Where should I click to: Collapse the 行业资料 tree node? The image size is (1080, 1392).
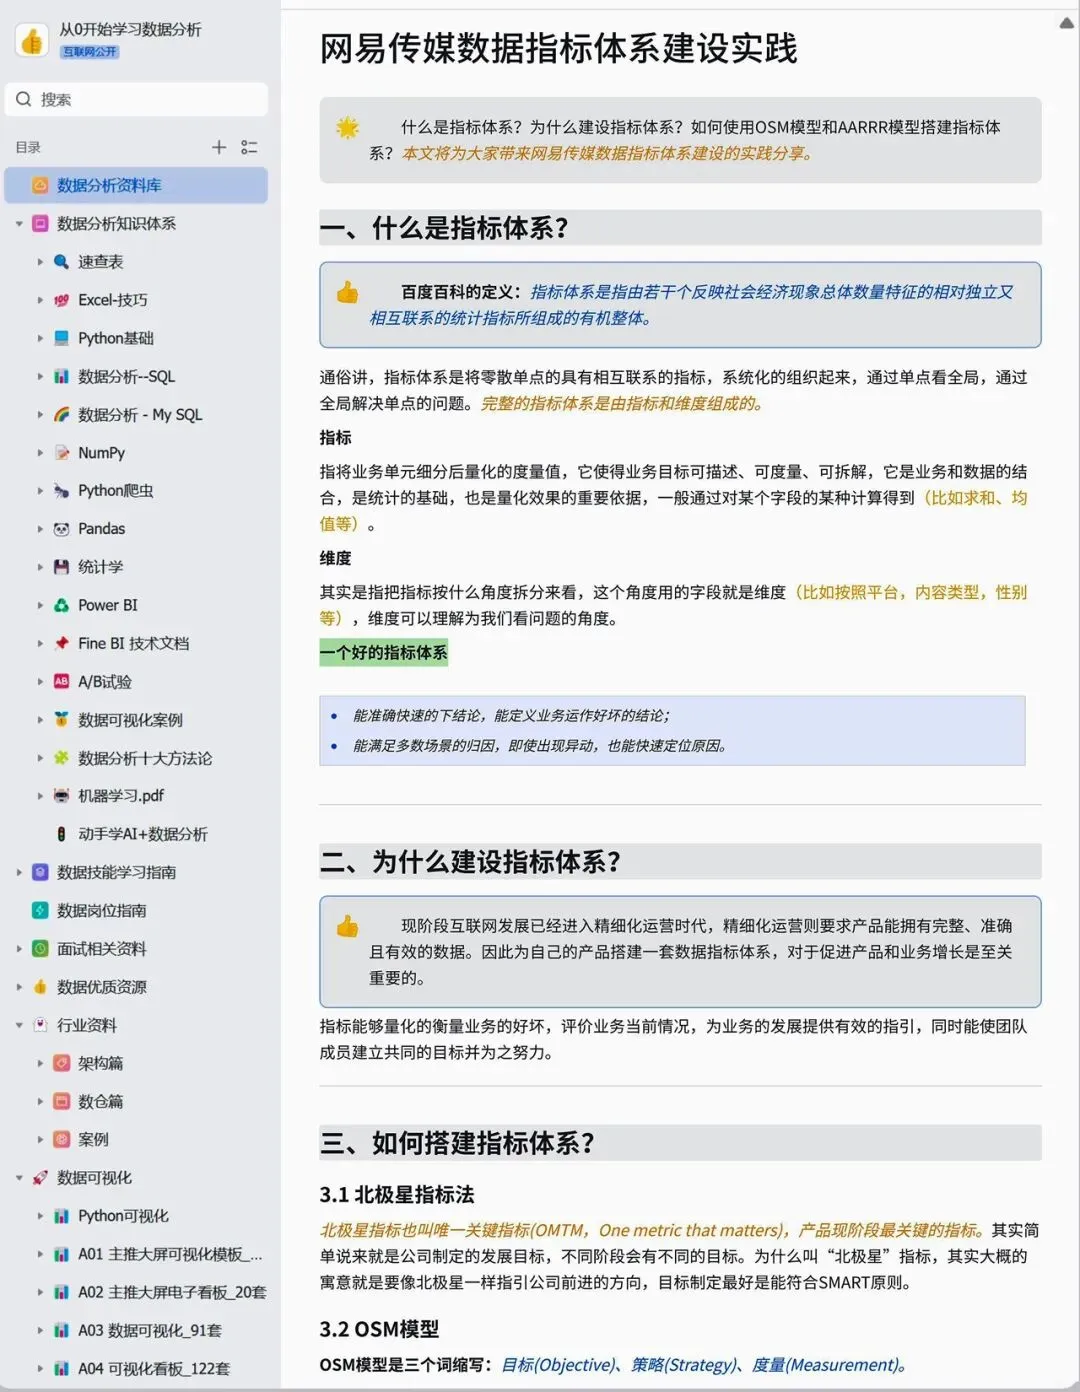(x=19, y=1025)
